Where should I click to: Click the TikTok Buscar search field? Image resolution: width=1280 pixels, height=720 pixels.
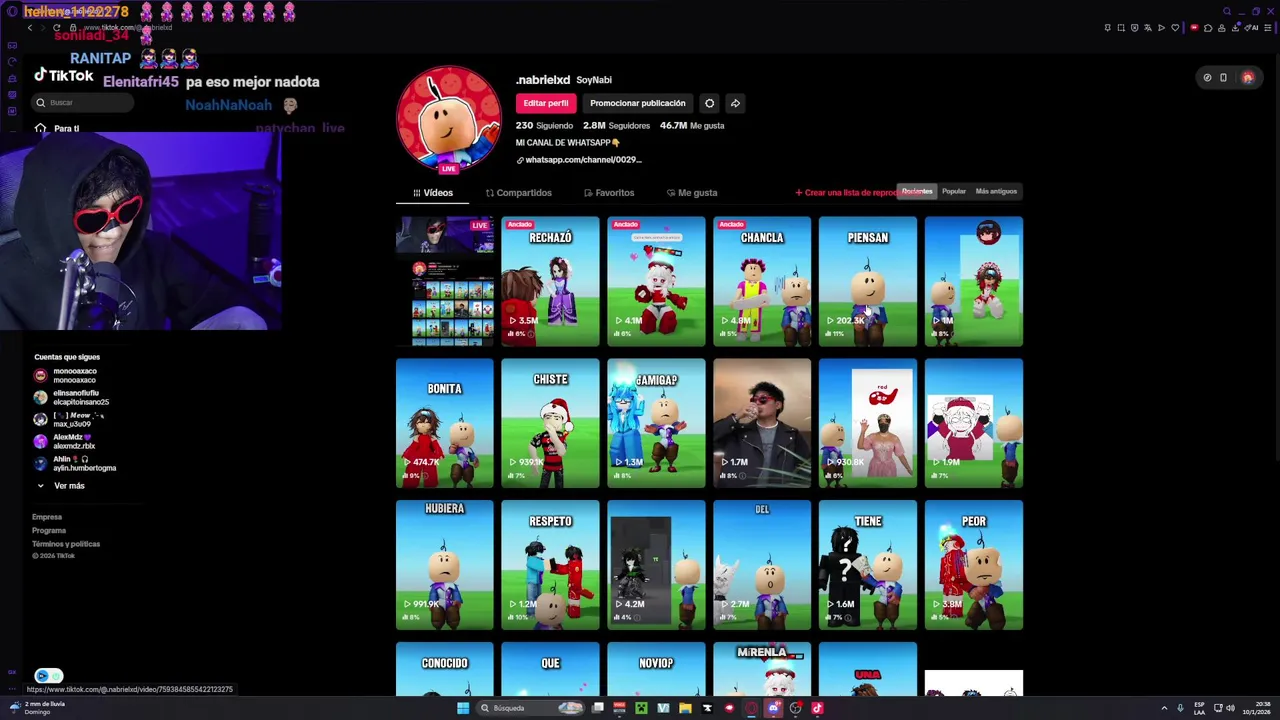click(x=84, y=102)
